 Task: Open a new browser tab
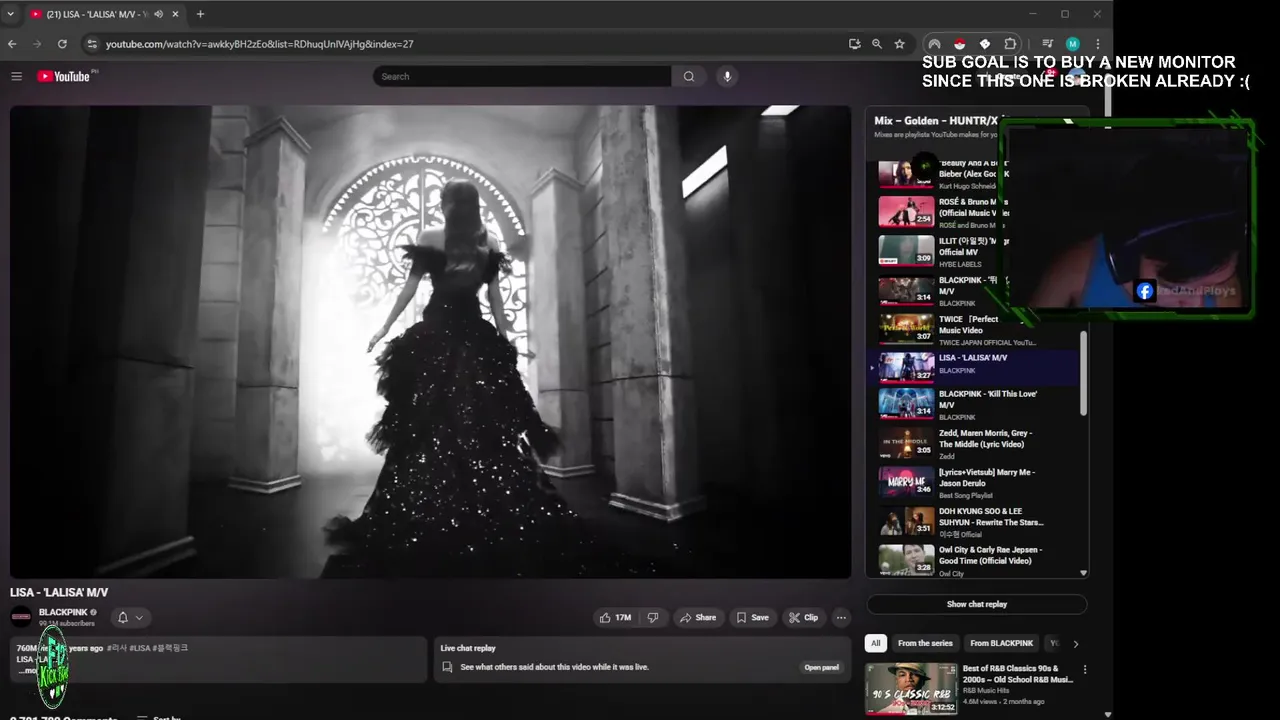pos(200,14)
